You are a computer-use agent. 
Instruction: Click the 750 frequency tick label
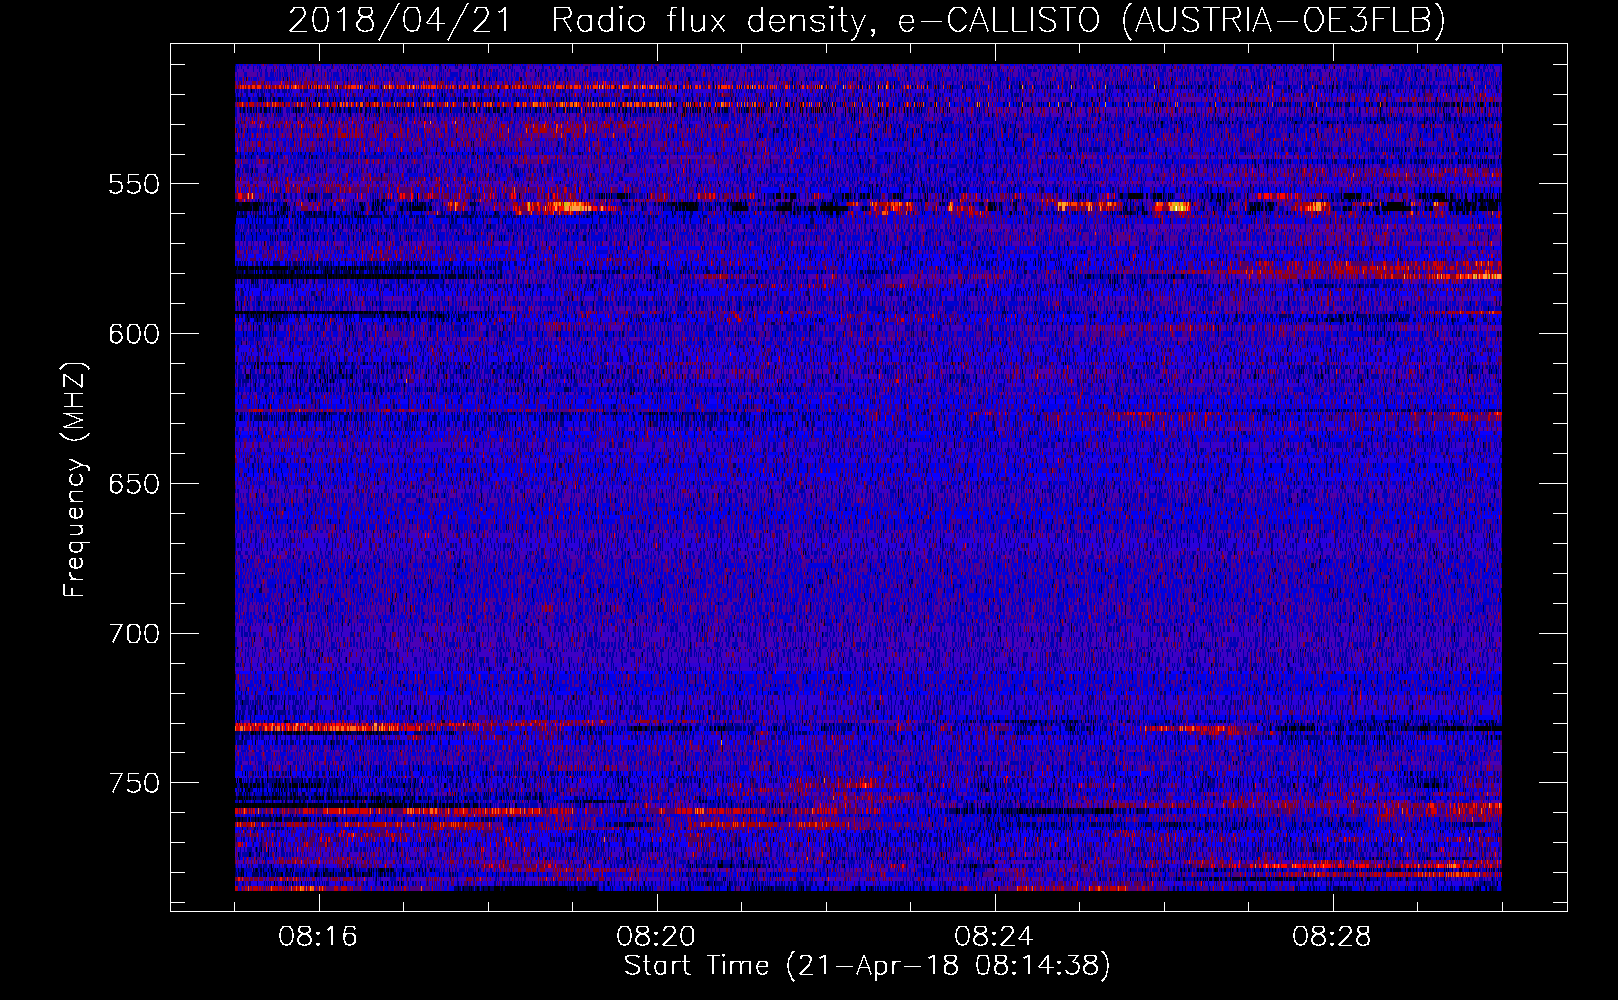click(134, 783)
